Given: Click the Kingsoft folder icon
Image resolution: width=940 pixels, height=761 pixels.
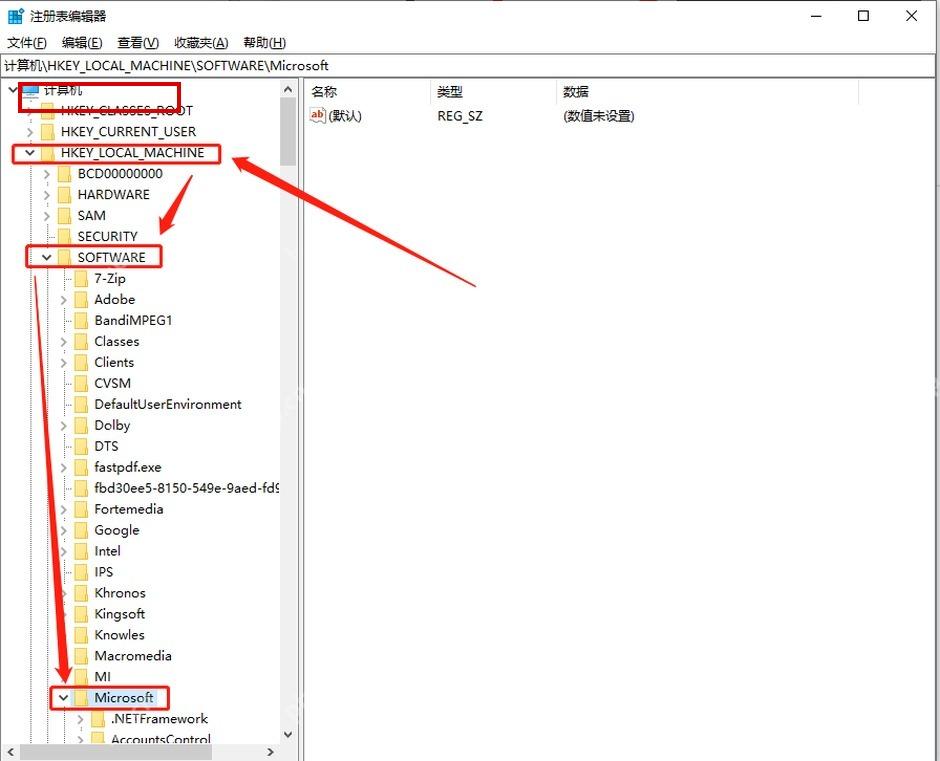Looking at the screenshot, I should 81,614.
